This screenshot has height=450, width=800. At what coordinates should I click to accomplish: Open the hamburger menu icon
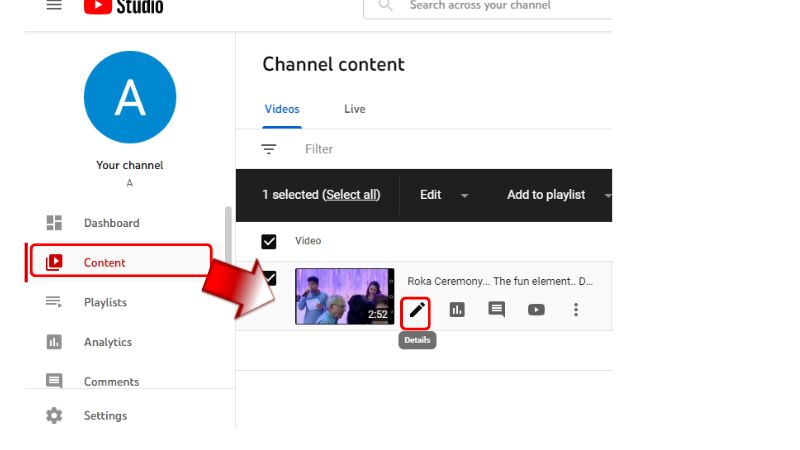click(x=54, y=5)
